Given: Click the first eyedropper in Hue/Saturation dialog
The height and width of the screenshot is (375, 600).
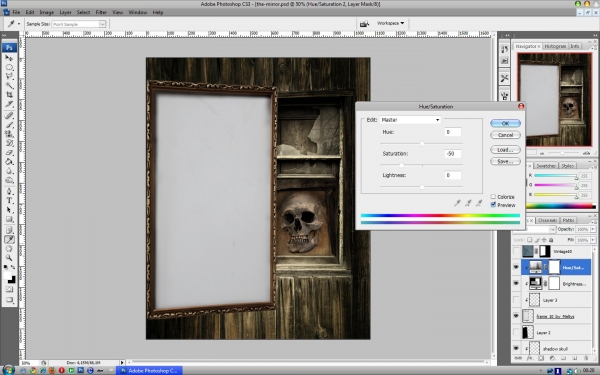Looking at the screenshot, I should (x=457, y=203).
